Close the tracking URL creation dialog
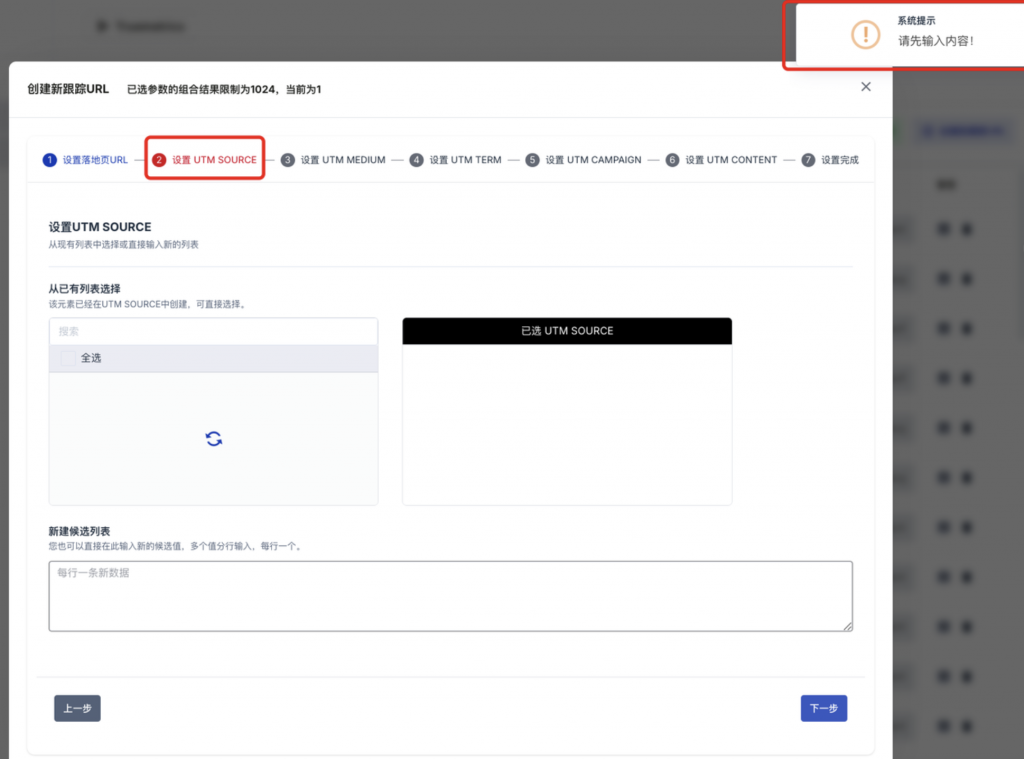The image size is (1024, 759). tap(865, 87)
